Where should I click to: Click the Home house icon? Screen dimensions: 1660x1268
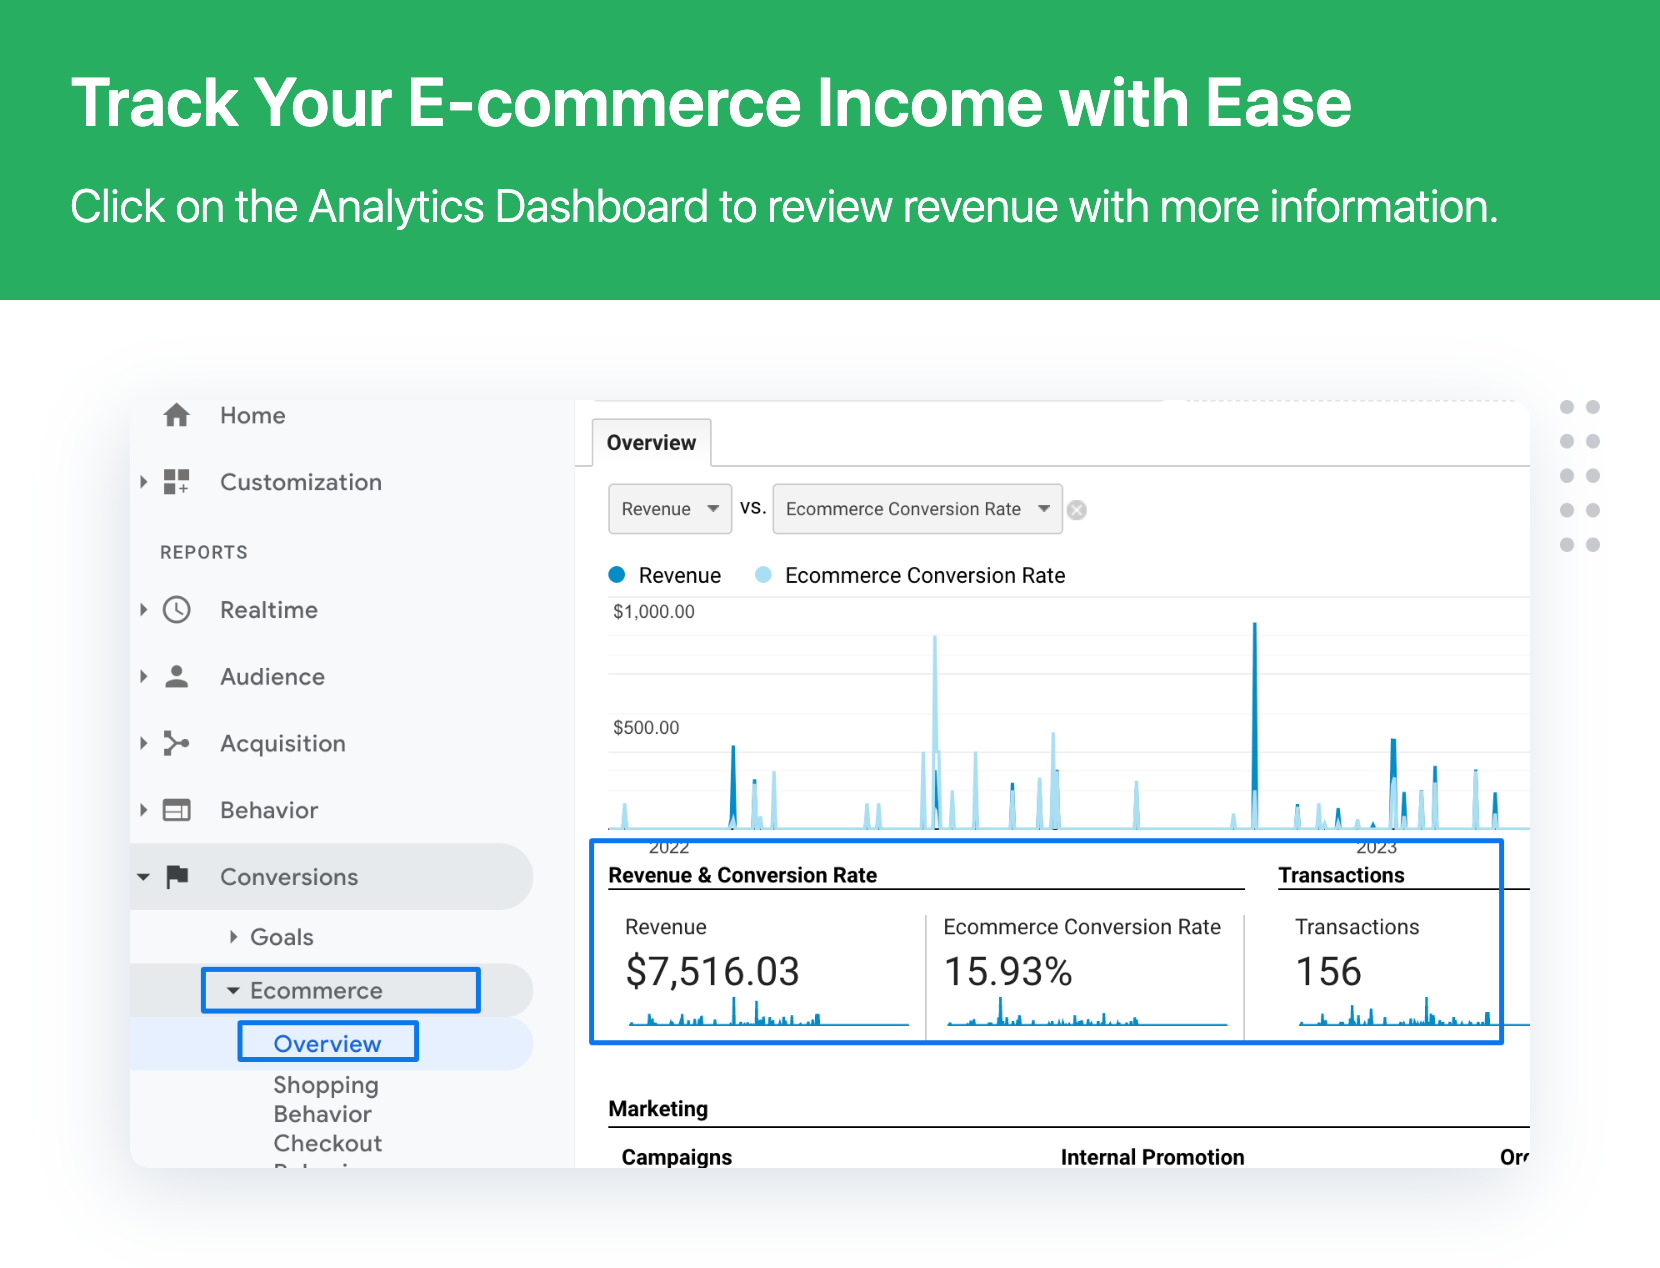click(176, 415)
